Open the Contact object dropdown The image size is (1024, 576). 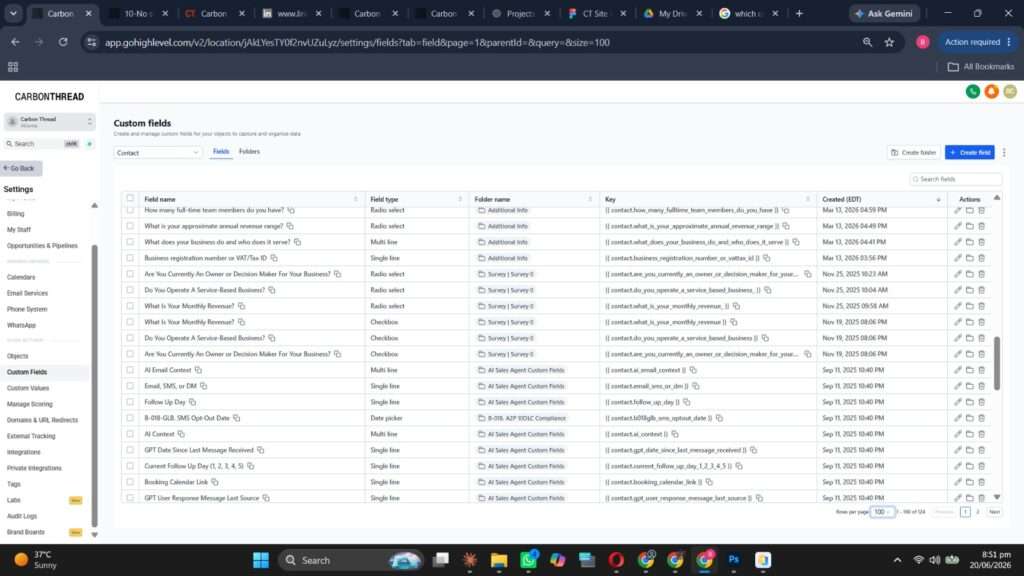(x=157, y=152)
